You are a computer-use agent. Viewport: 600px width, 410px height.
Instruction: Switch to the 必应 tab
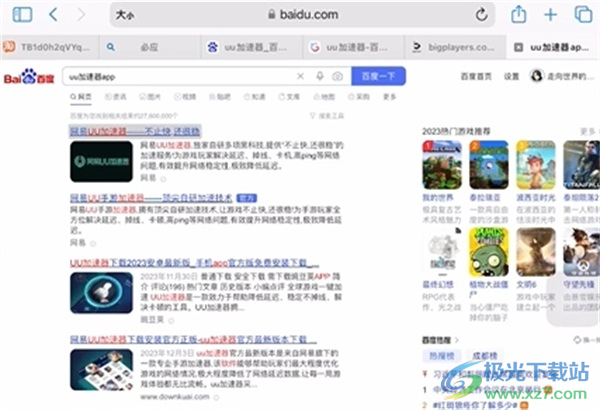148,46
